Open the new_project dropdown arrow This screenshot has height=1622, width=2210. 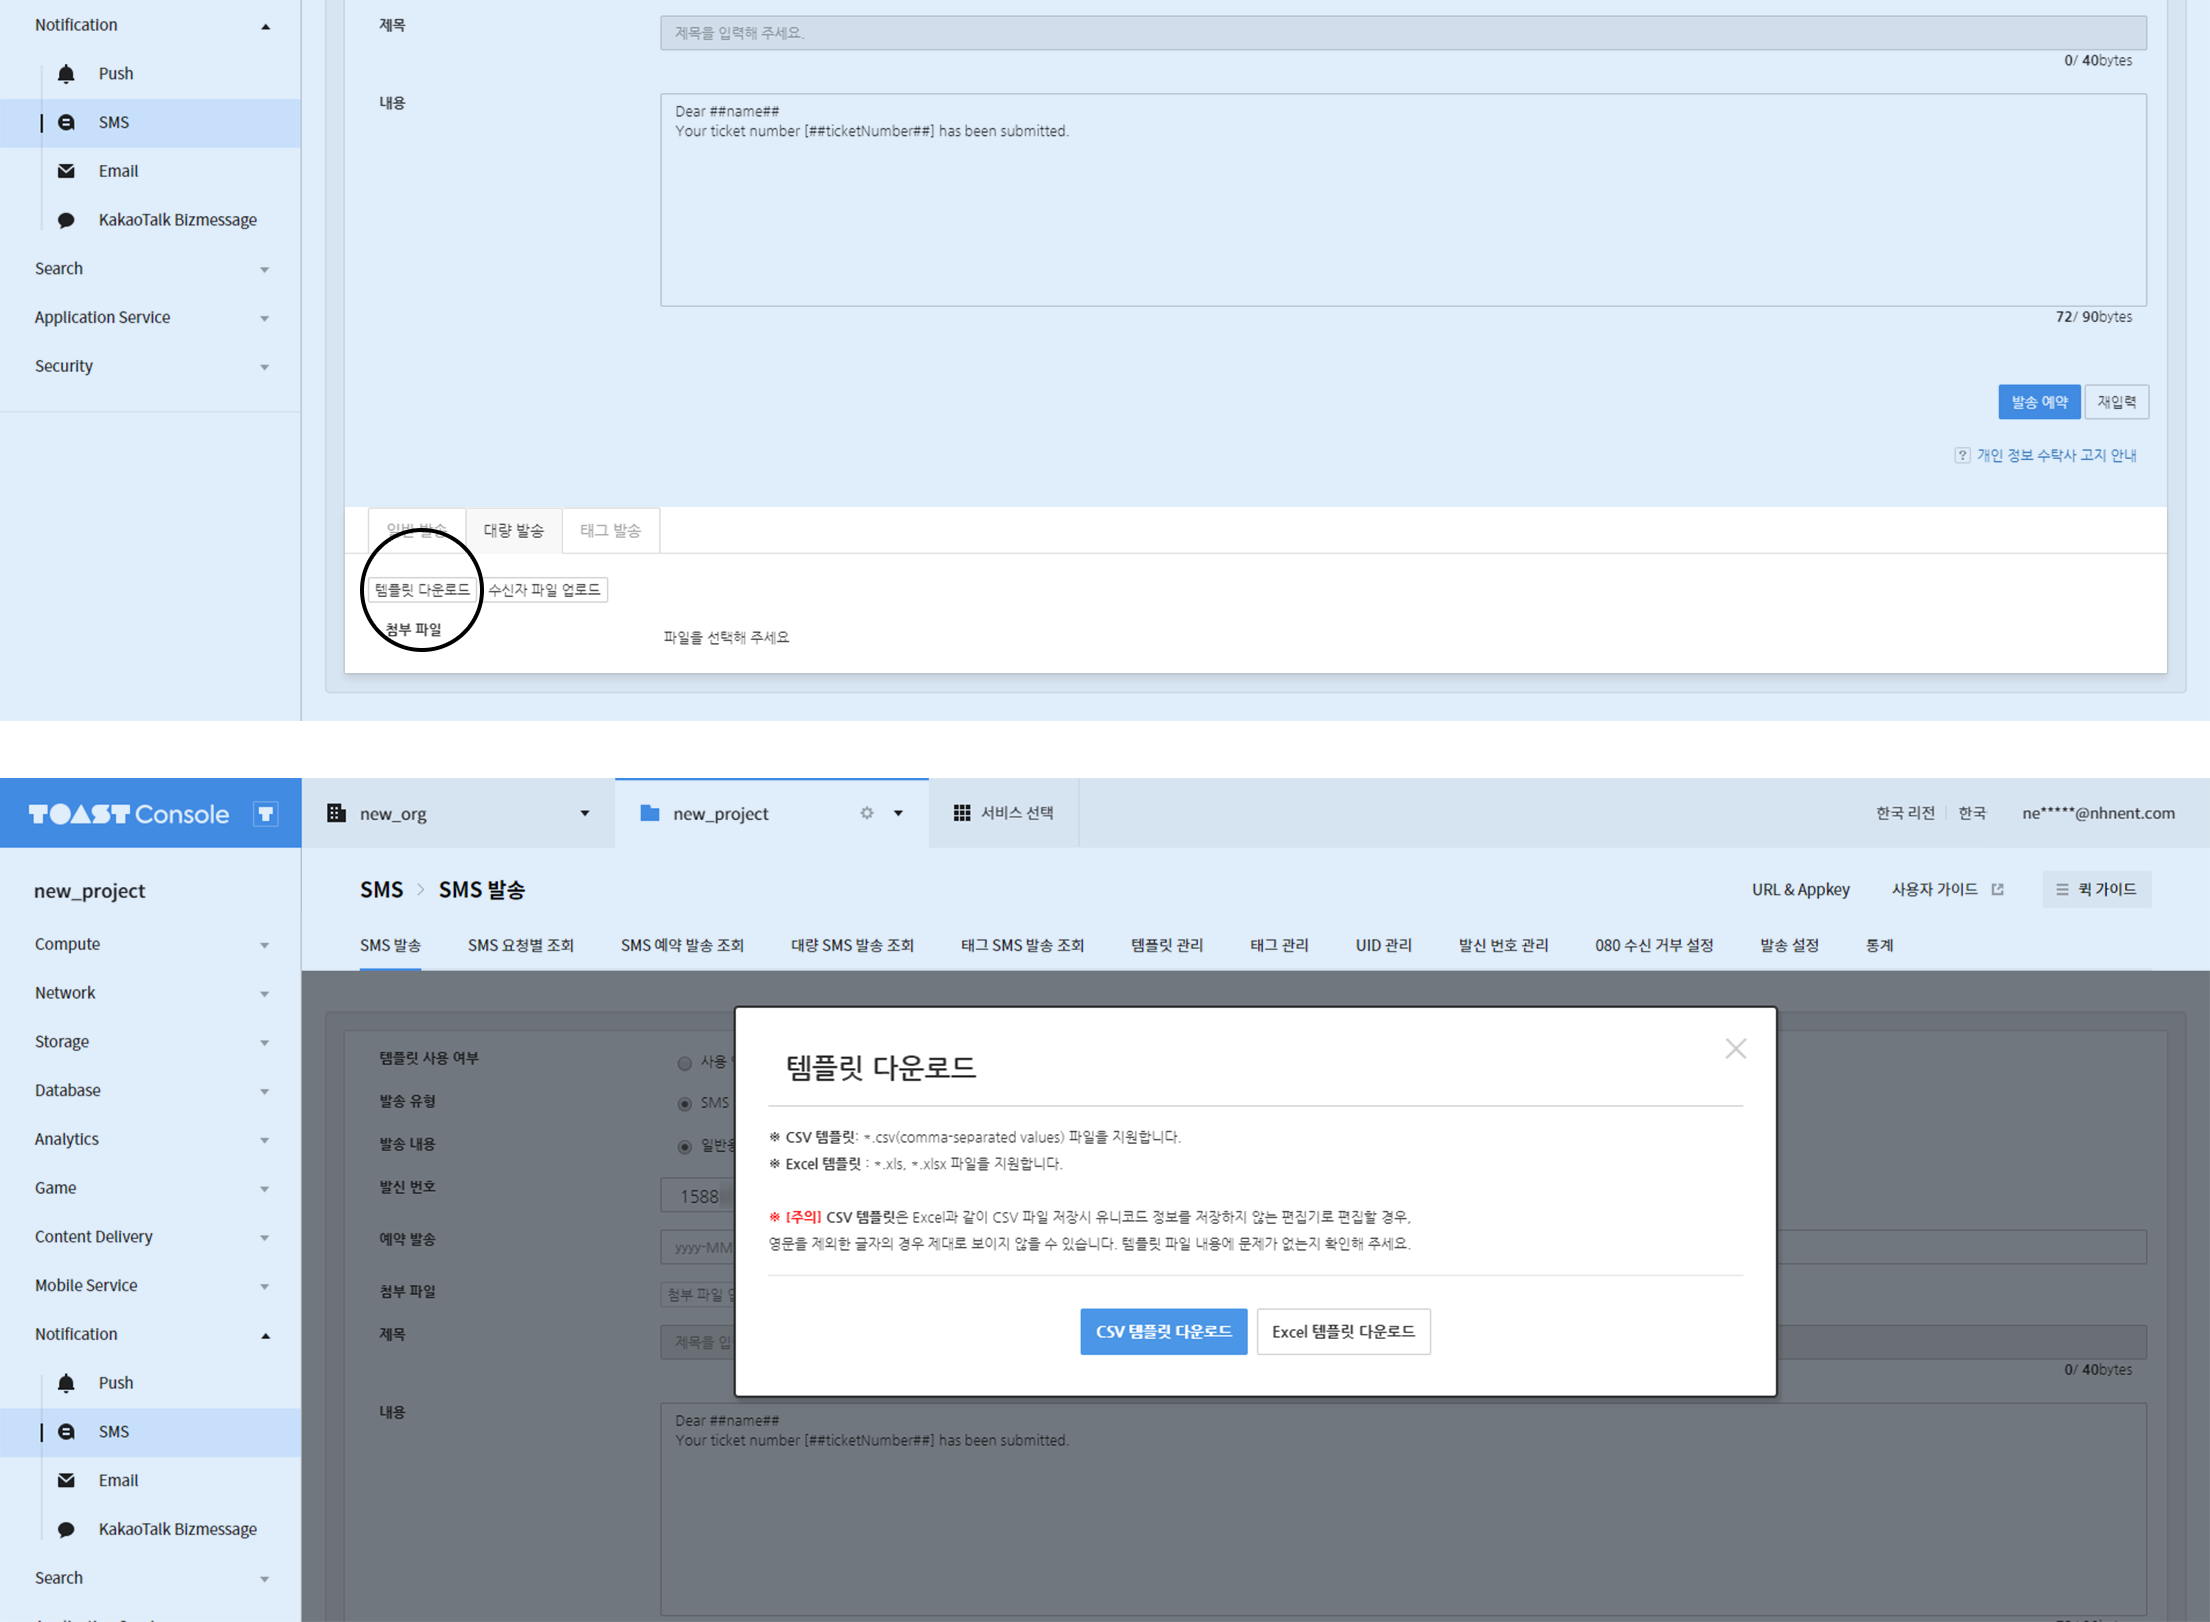point(899,813)
